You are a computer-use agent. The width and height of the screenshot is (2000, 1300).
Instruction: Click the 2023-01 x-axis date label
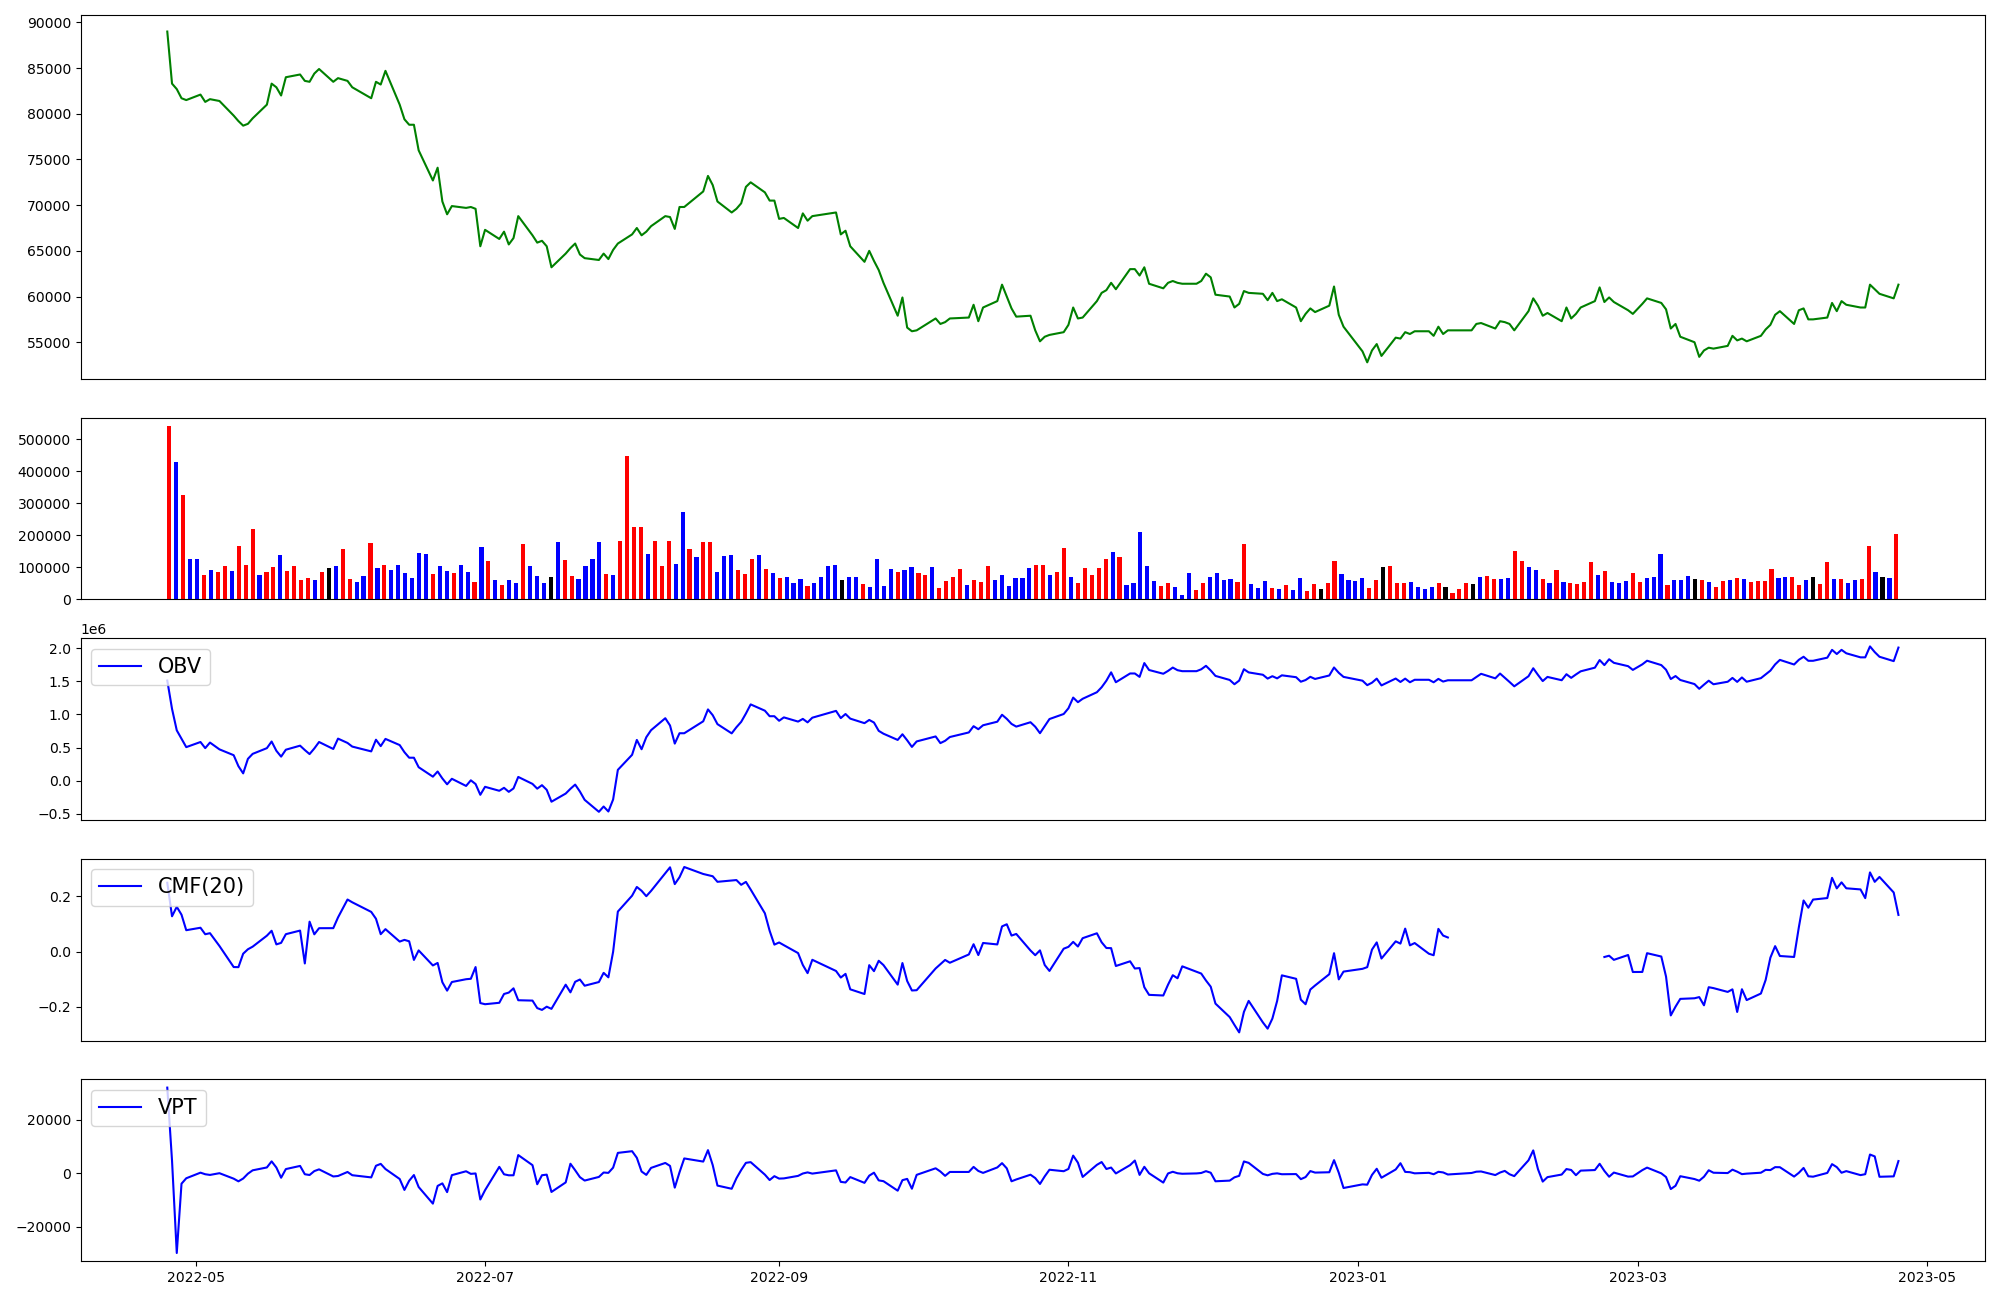(1358, 1277)
